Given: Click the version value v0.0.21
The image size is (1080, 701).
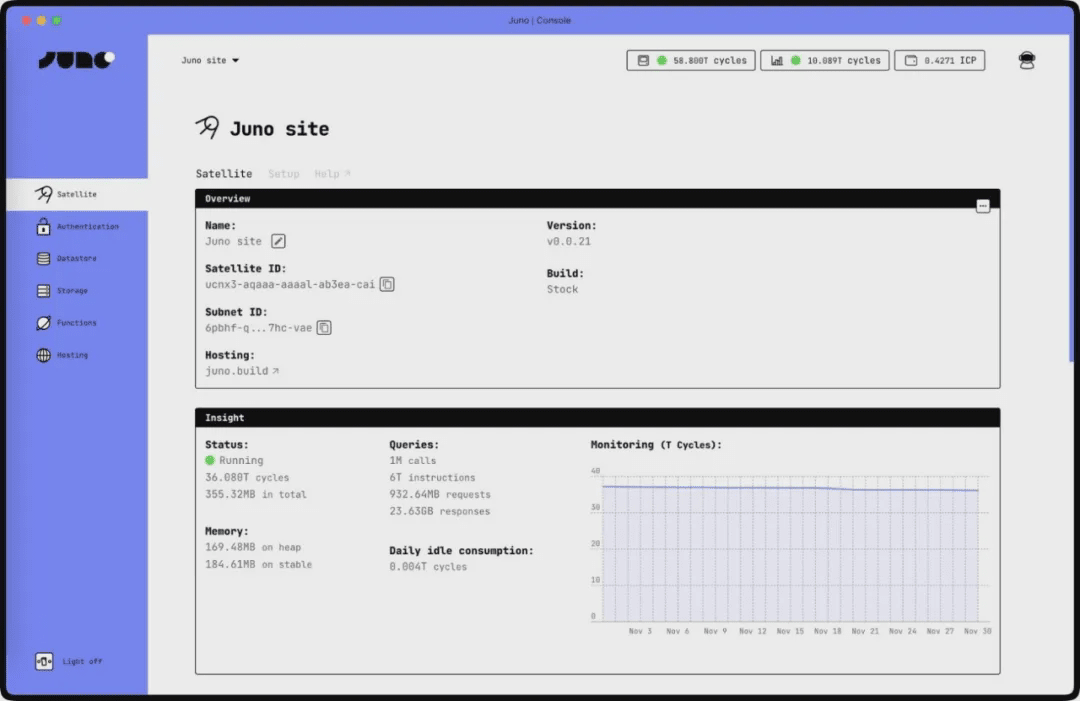Looking at the screenshot, I should pos(569,242).
